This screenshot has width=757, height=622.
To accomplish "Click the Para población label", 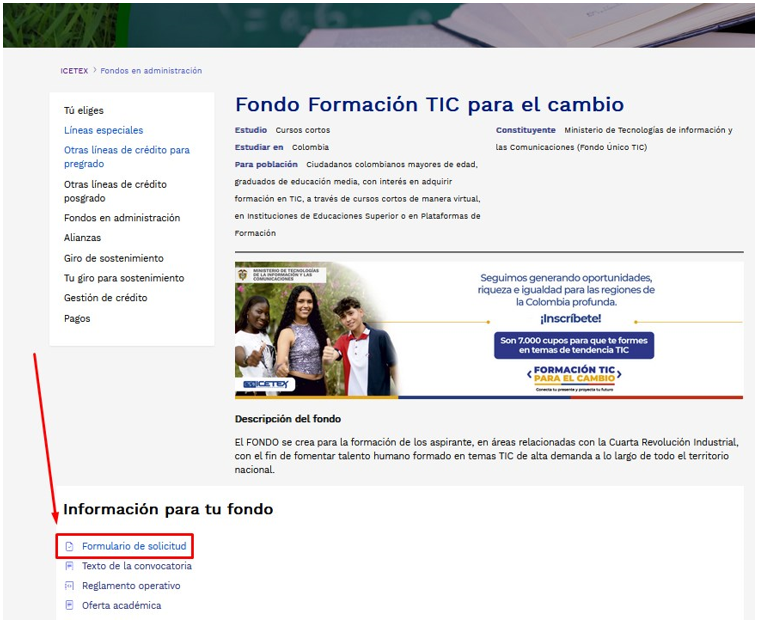I will (266, 165).
